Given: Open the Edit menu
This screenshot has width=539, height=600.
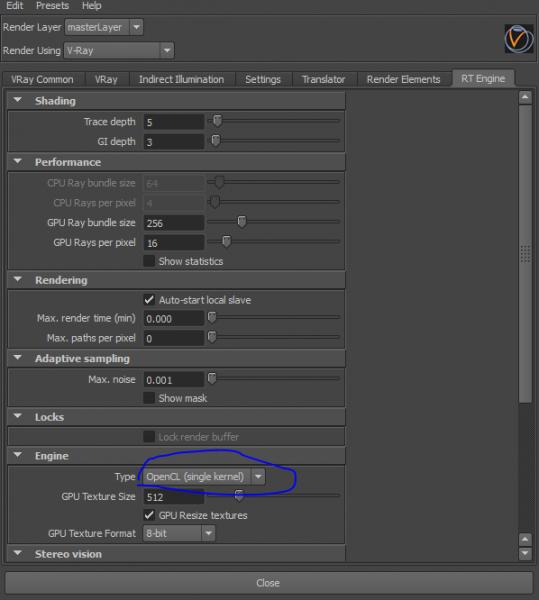Looking at the screenshot, I should [15, 6].
